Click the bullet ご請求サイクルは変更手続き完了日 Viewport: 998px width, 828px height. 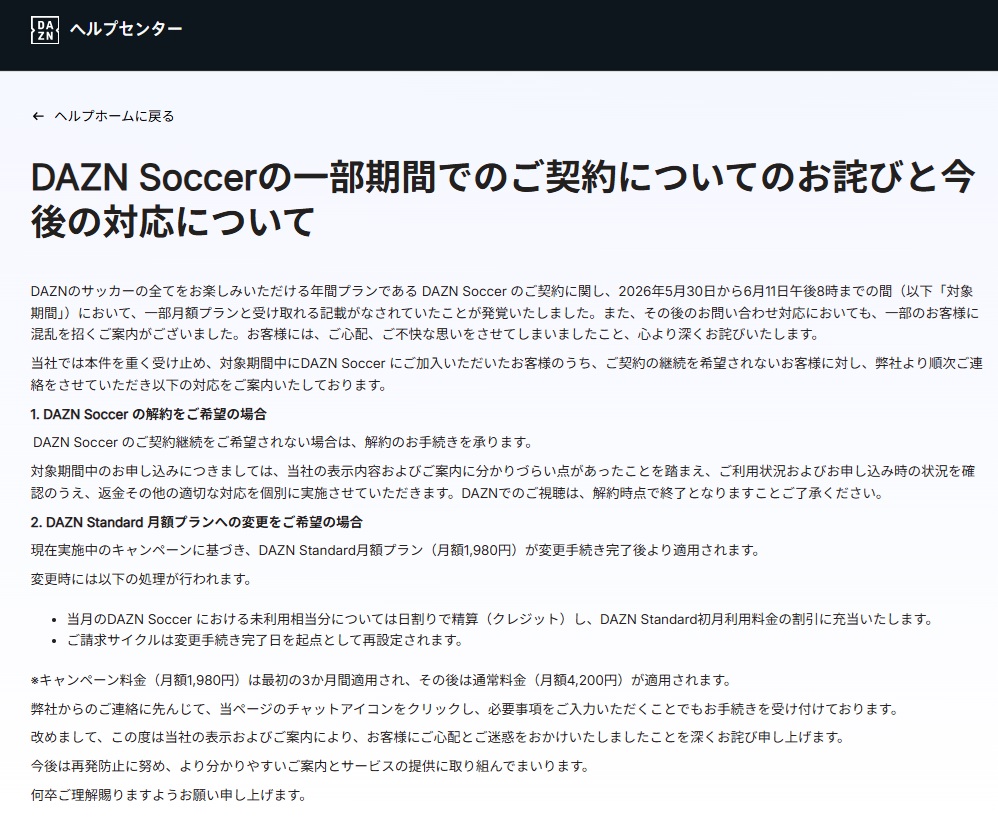click(x=265, y=640)
